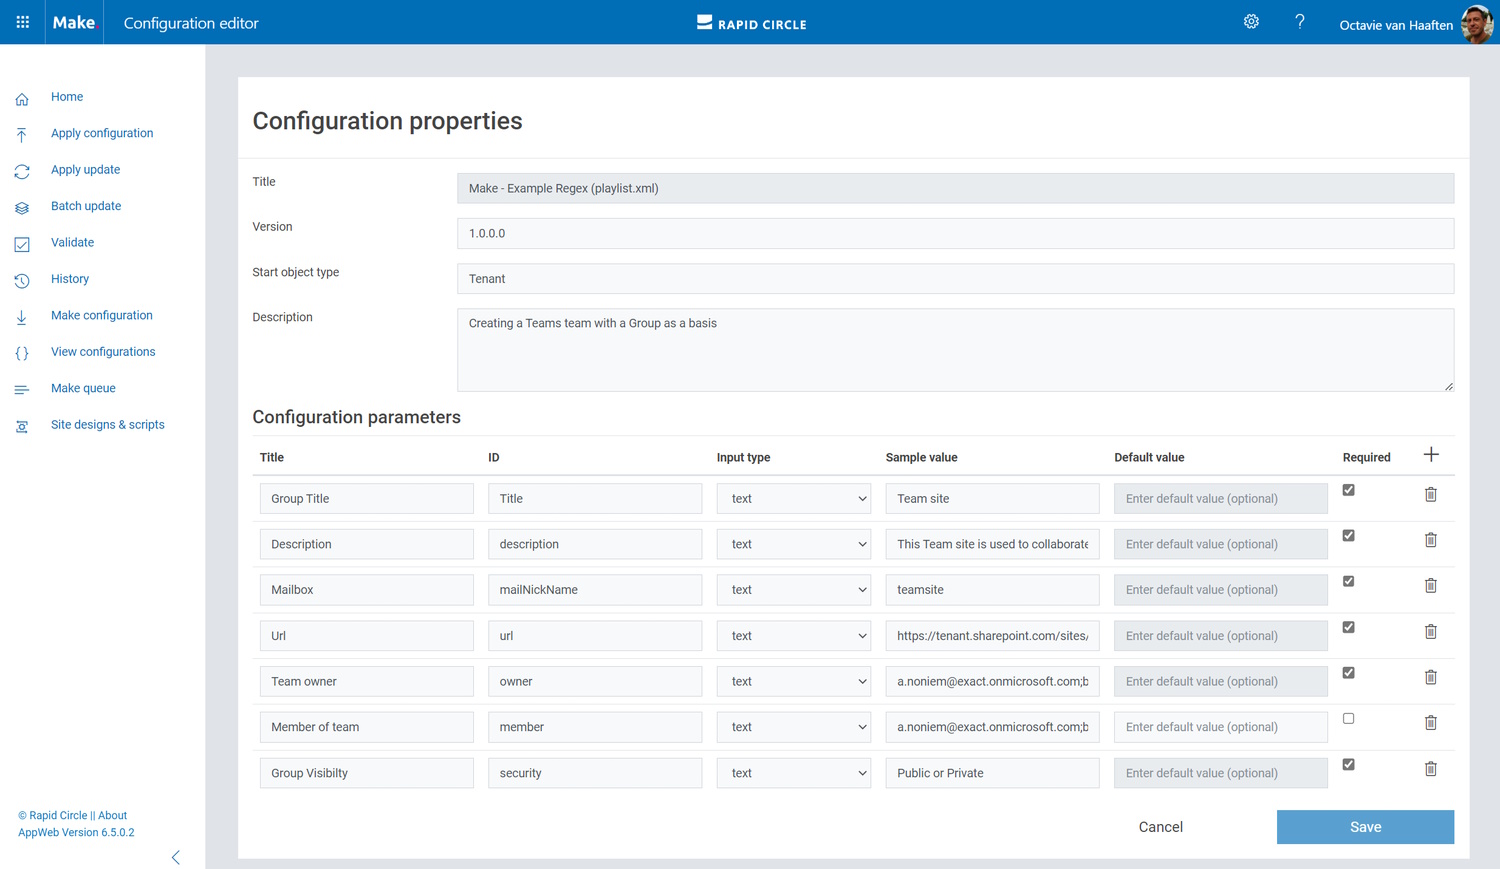This screenshot has height=869, width=1500.
Task: Enable Required for Member of team
Action: [1348, 719]
